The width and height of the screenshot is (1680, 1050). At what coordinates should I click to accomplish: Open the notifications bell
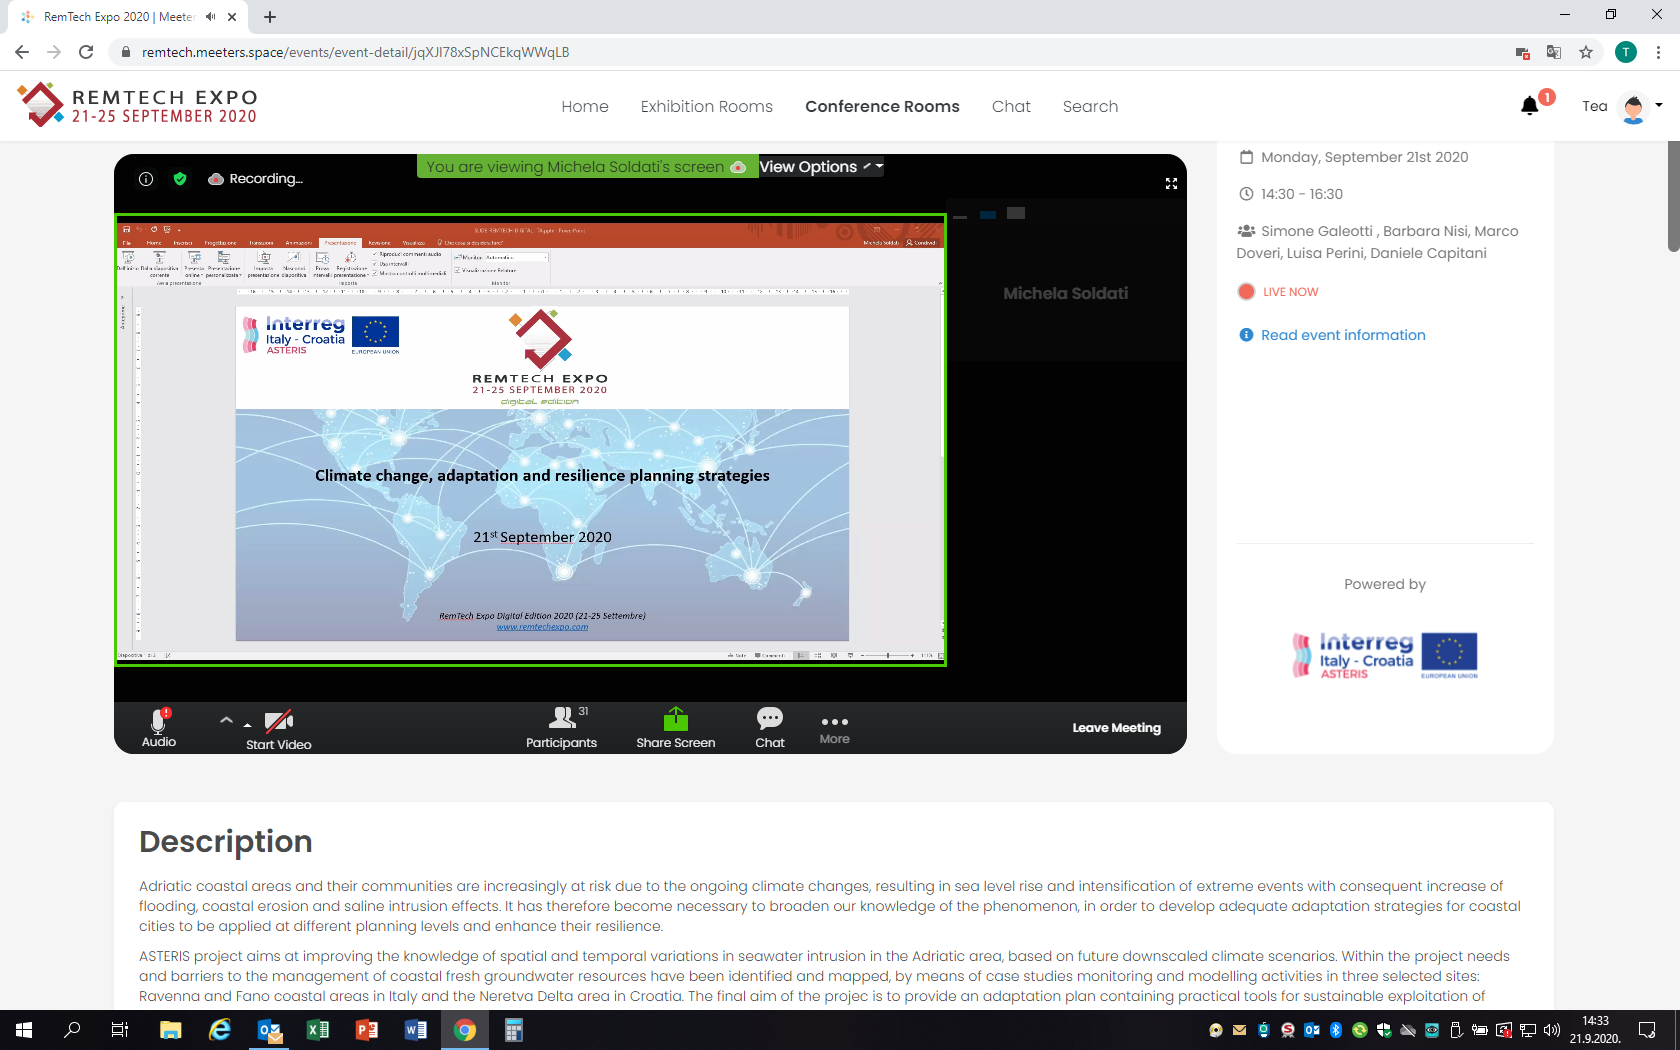pyautogui.click(x=1529, y=105)
